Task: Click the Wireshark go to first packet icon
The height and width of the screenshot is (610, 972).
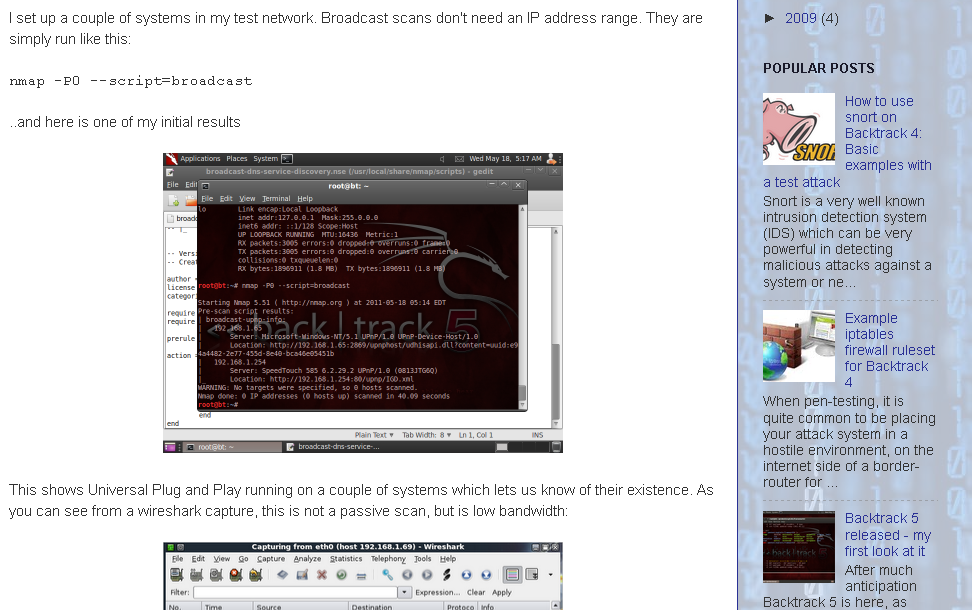Action: 466,575
